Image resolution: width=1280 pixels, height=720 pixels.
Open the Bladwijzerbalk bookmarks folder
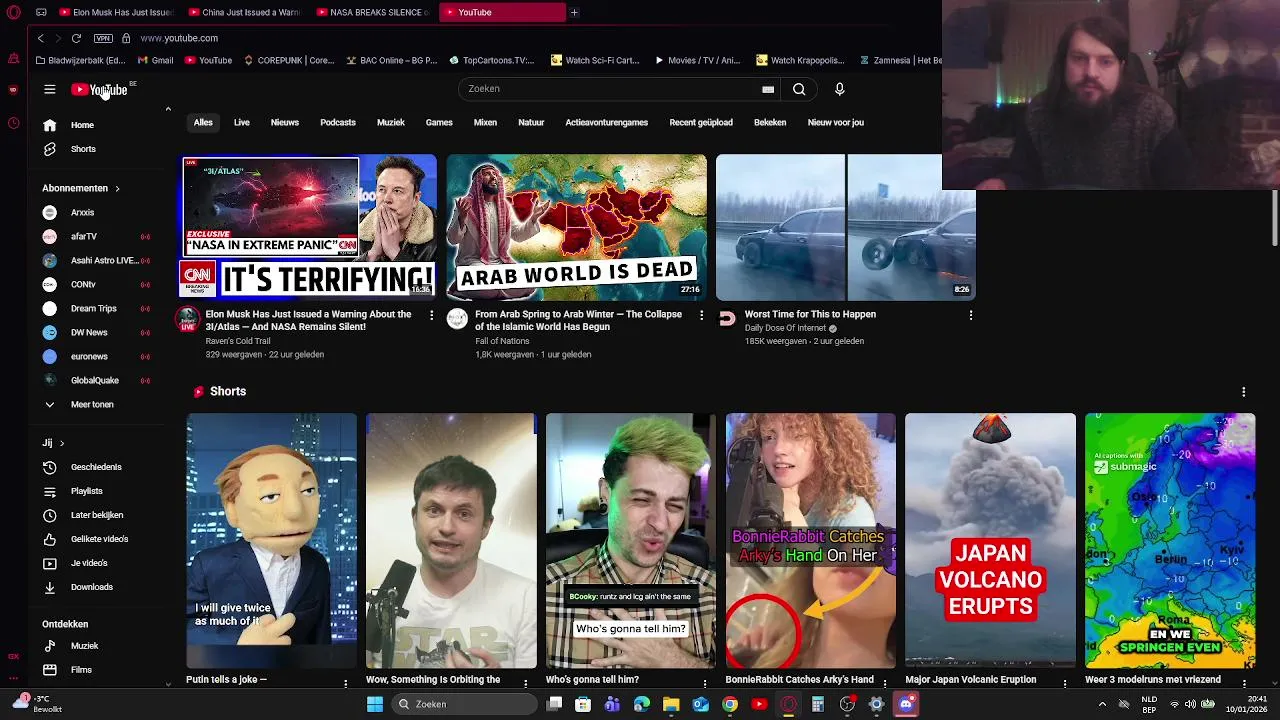pos(79,60)
